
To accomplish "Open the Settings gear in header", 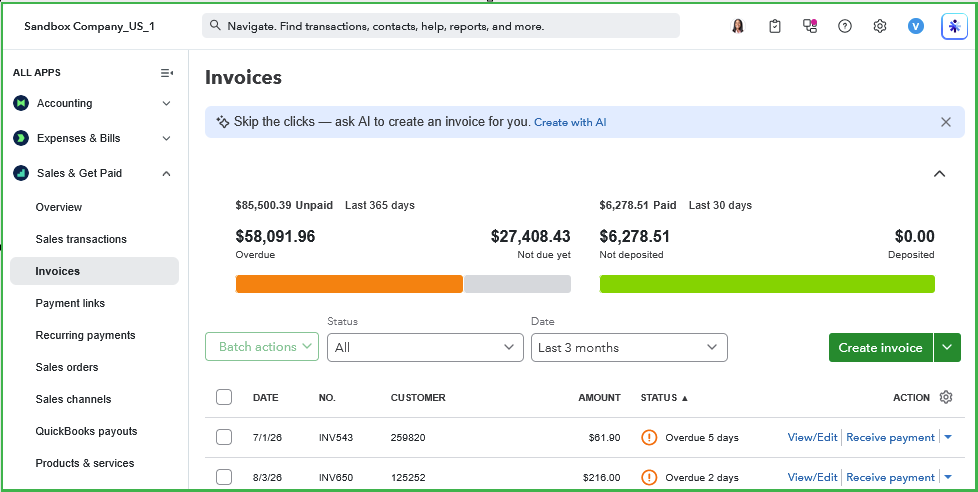I will (x=879, y=26).
